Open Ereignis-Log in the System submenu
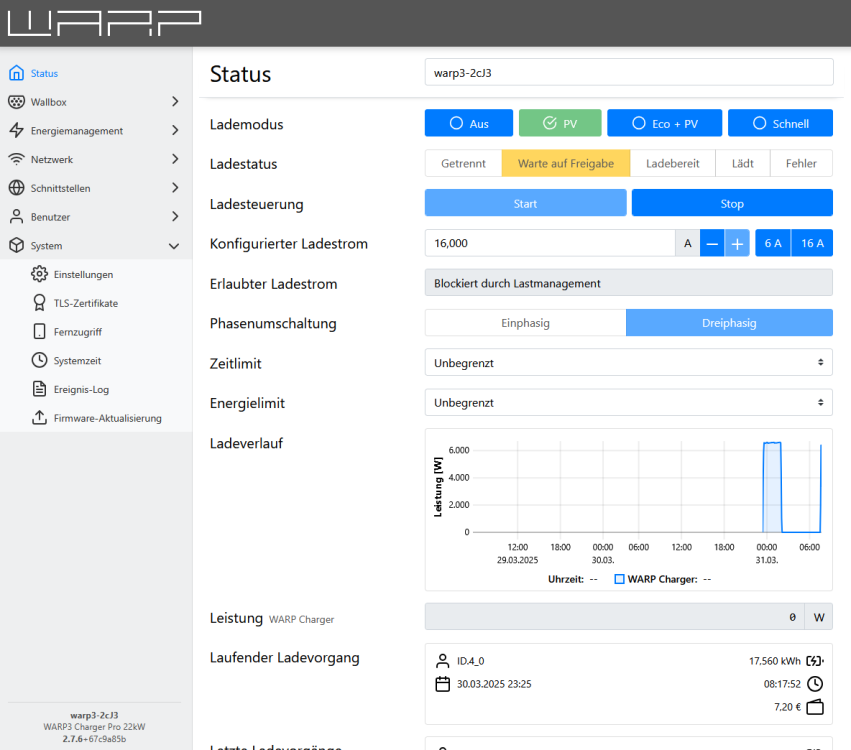This screenshot has height=750, width=851. click(81, 389)
